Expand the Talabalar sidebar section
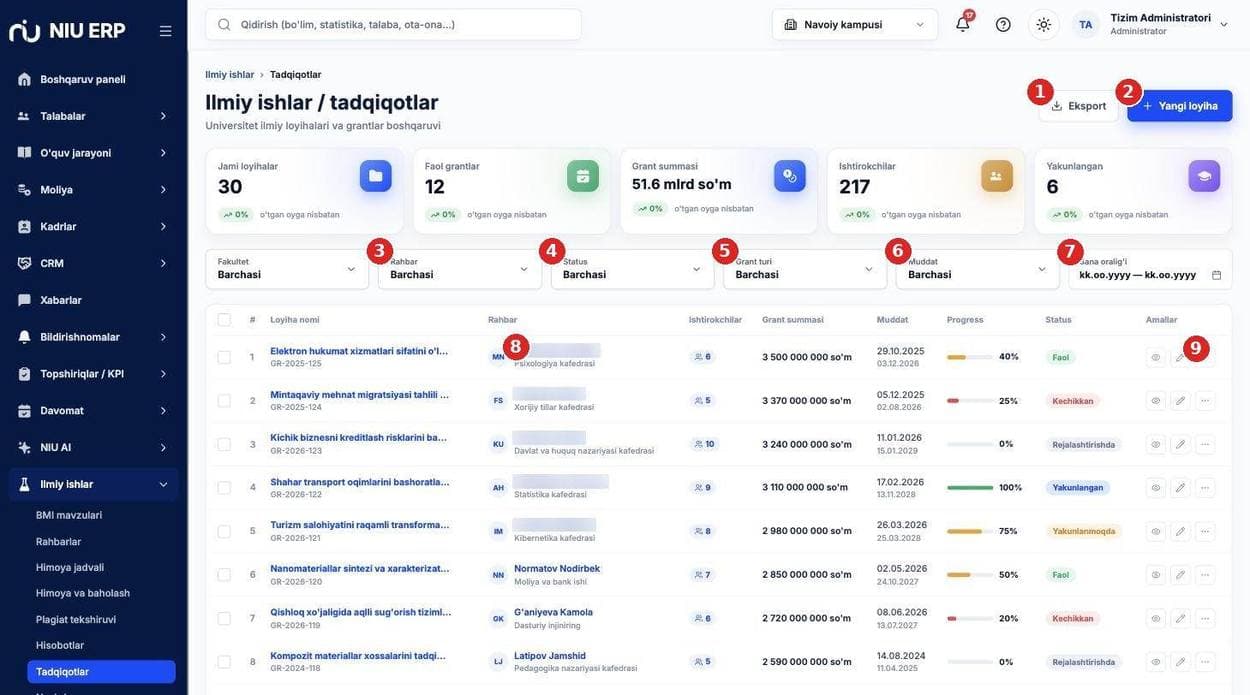This screenshot has height=695, width=1250. point(94,116)
